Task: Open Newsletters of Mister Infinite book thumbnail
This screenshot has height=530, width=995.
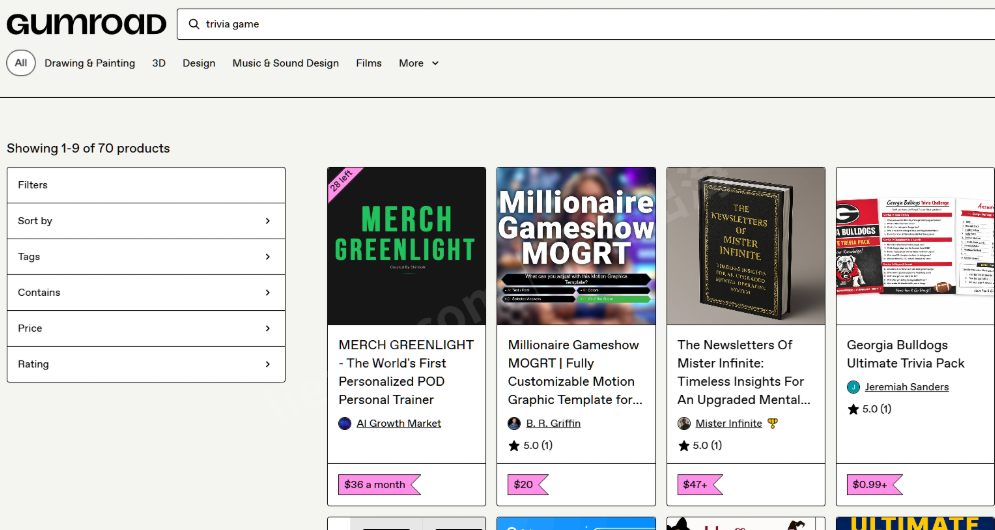Action: tap(746, 246)
